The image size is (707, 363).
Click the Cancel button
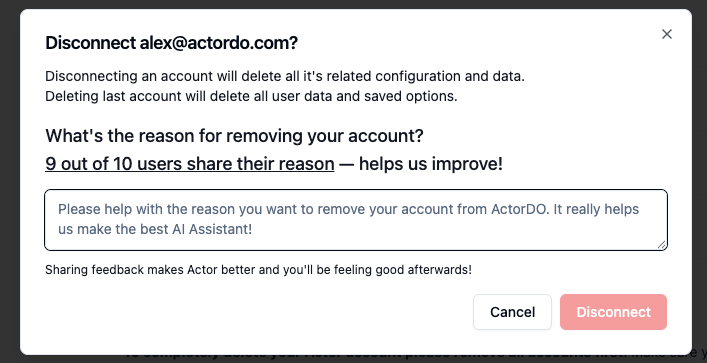click(x=512, y=312)
